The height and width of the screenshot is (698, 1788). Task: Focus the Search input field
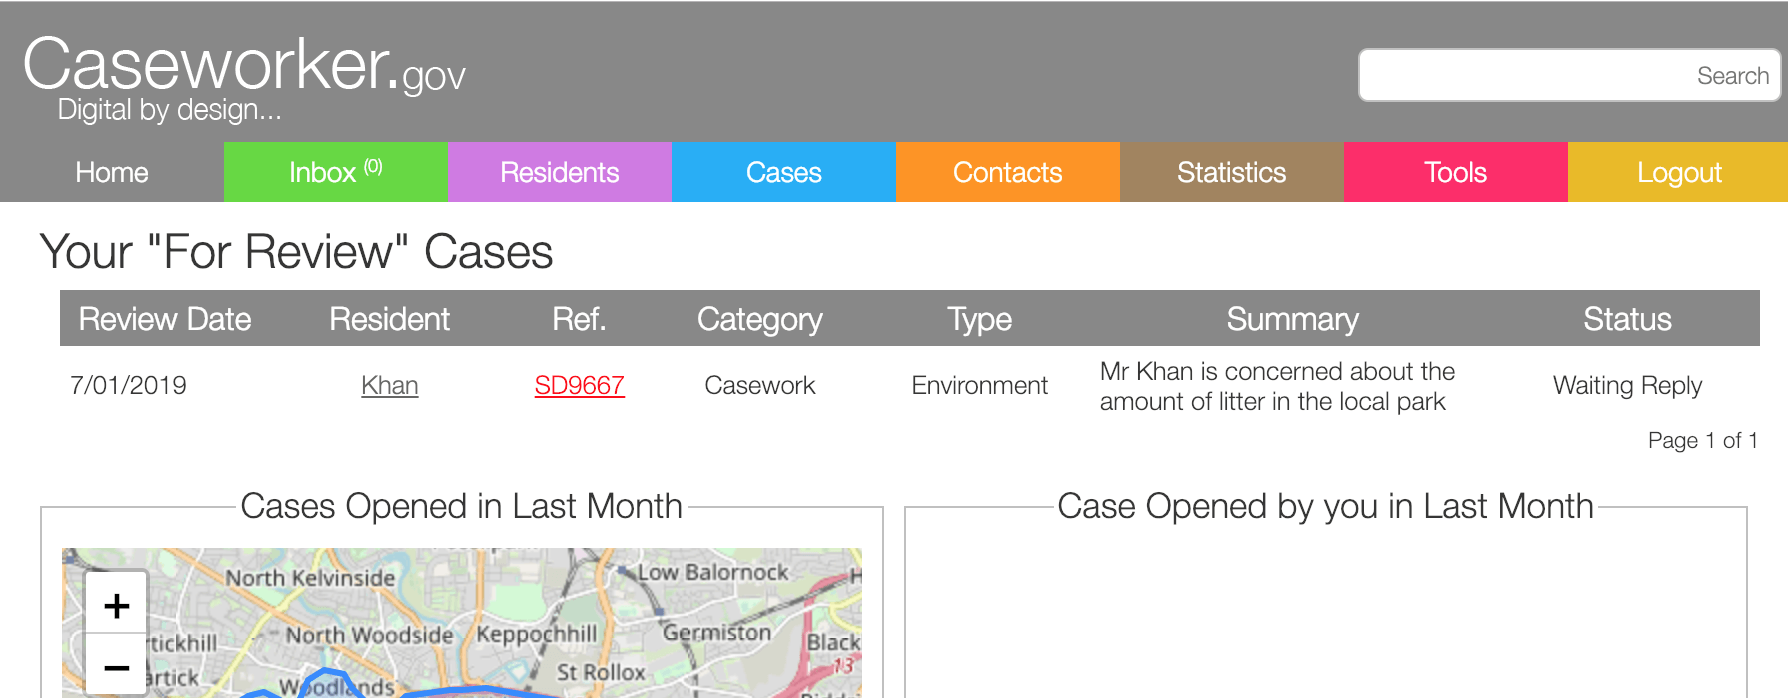[1568, 75]
